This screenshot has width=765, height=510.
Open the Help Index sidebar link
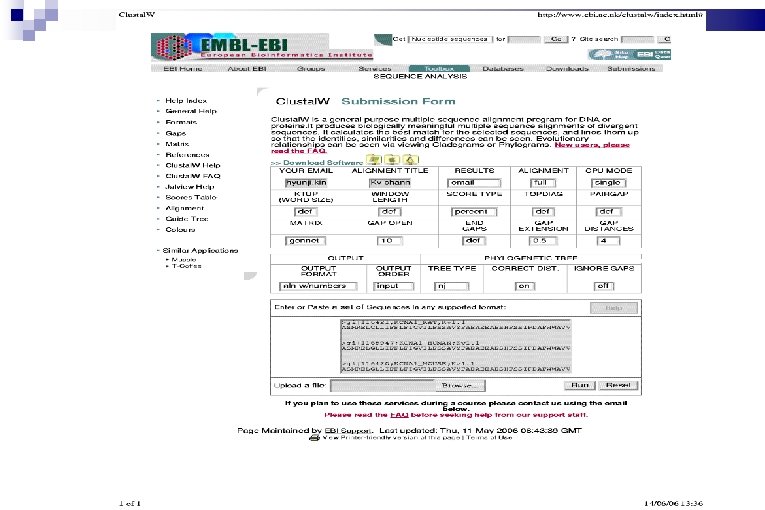[186, 101]
